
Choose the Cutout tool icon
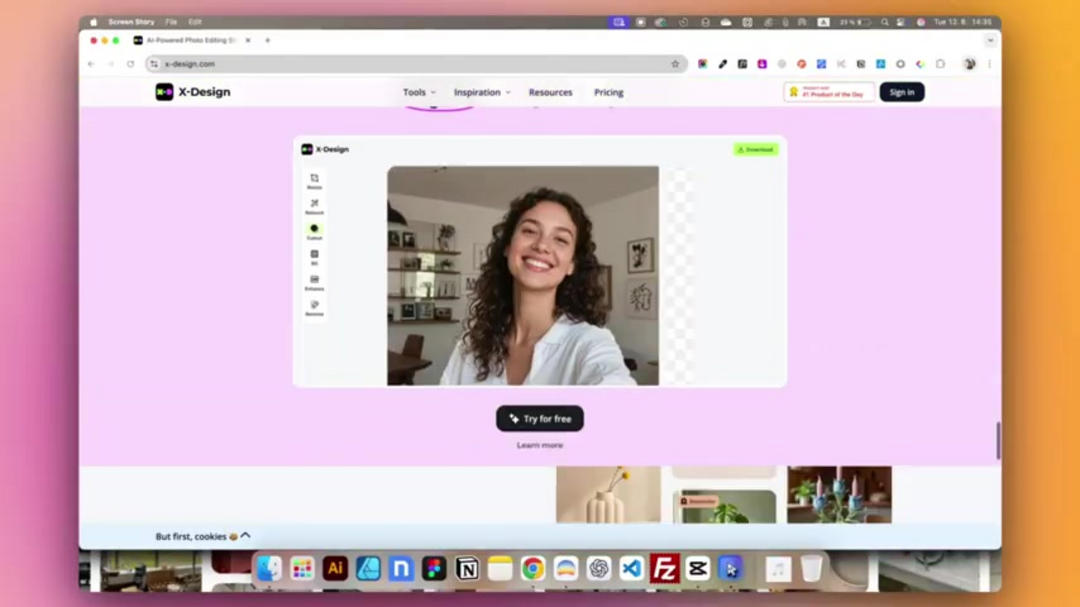(x=314, y=229)
